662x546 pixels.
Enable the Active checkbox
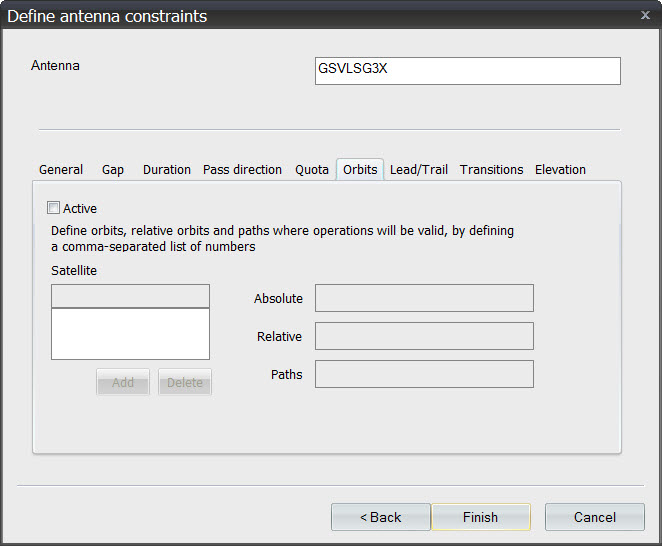[x=54, y=209]
